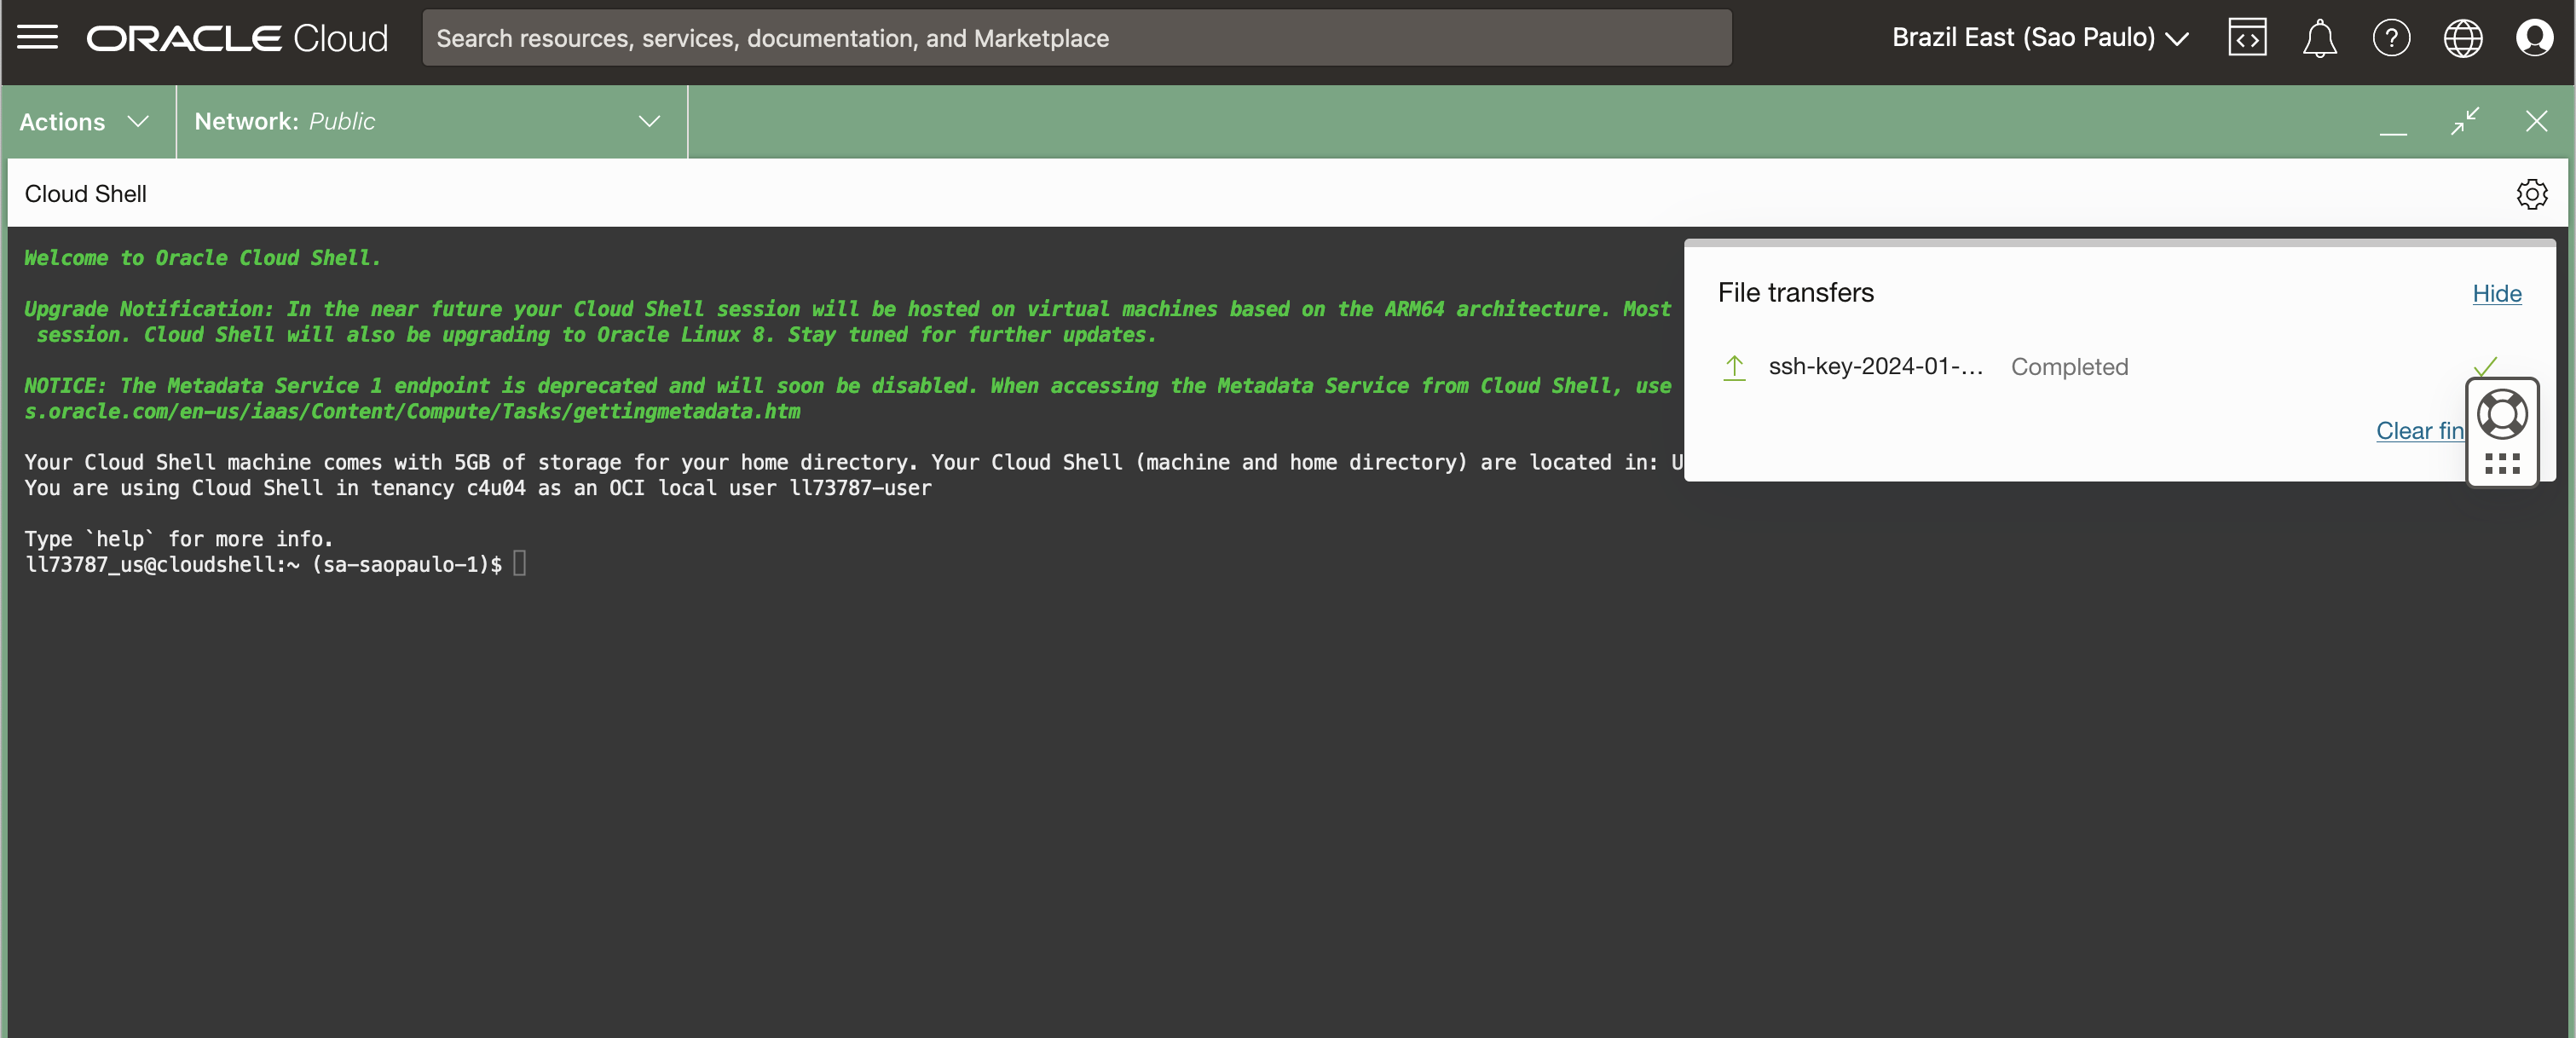Open the help question mark icon

pos(2390,38)
